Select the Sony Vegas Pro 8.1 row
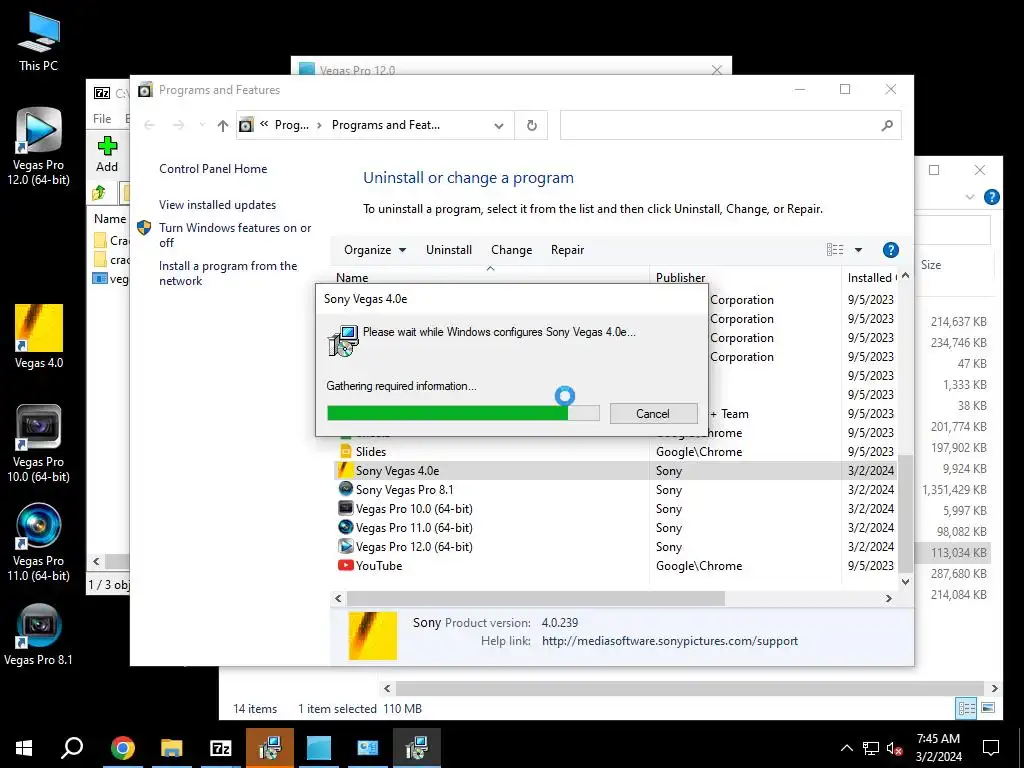 tap(614, 489)
